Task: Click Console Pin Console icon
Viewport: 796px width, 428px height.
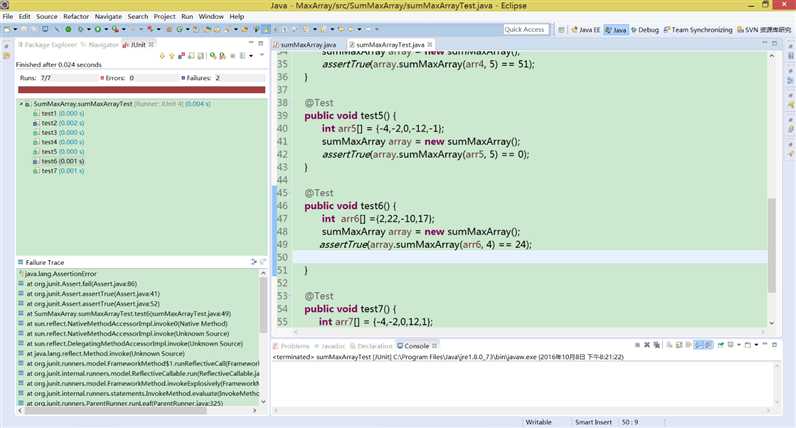Action: click(x=721, y=345)
